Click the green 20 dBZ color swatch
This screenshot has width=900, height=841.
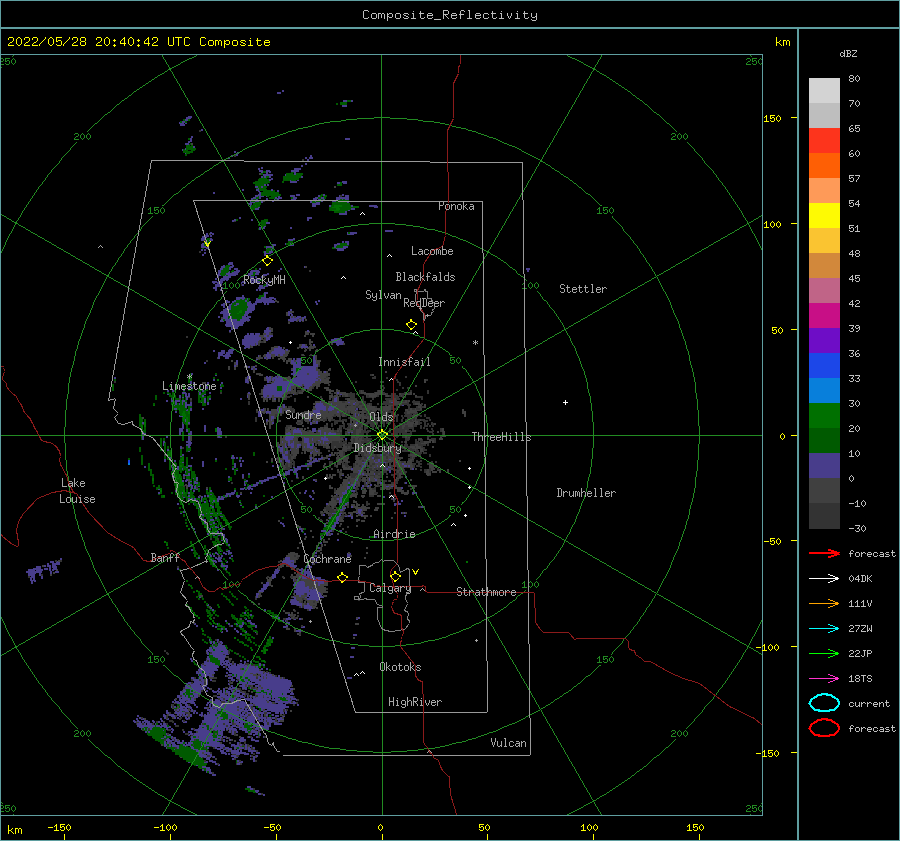(x=824, y=416)
